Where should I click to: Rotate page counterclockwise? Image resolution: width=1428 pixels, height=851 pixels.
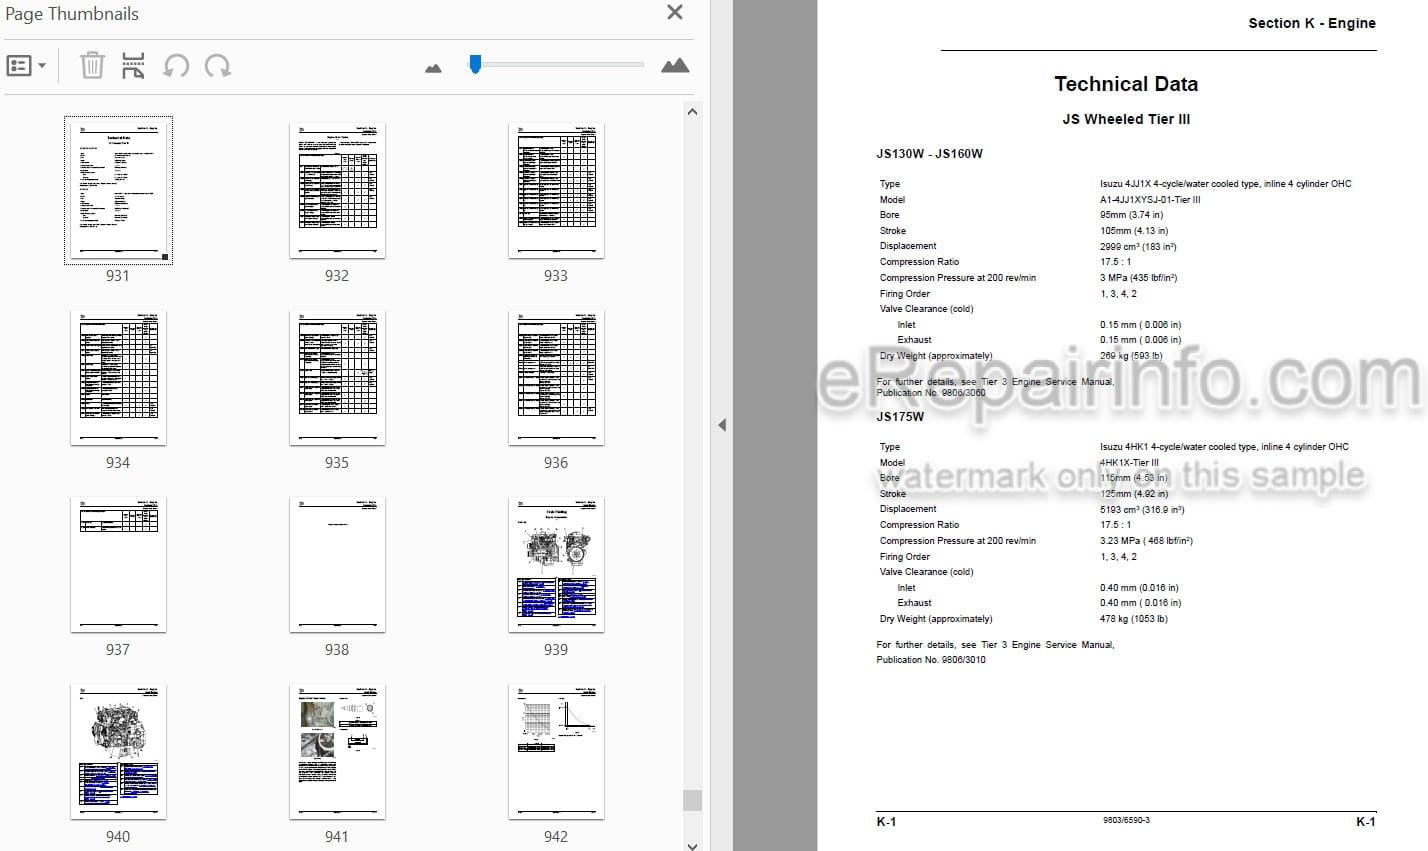click(x=176, y=66)
